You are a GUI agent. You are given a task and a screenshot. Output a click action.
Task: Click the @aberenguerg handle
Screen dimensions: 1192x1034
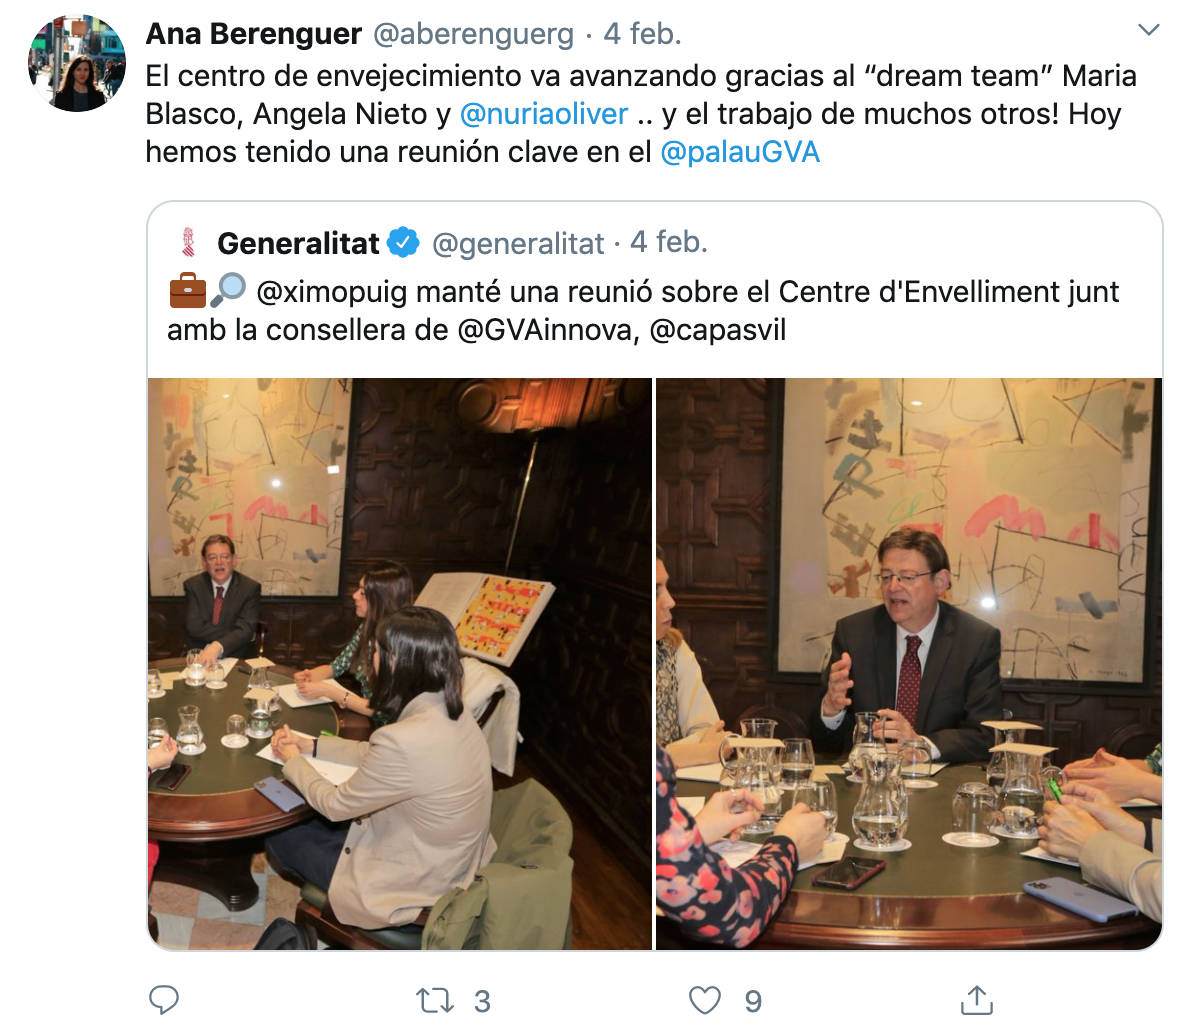point(474,34)
